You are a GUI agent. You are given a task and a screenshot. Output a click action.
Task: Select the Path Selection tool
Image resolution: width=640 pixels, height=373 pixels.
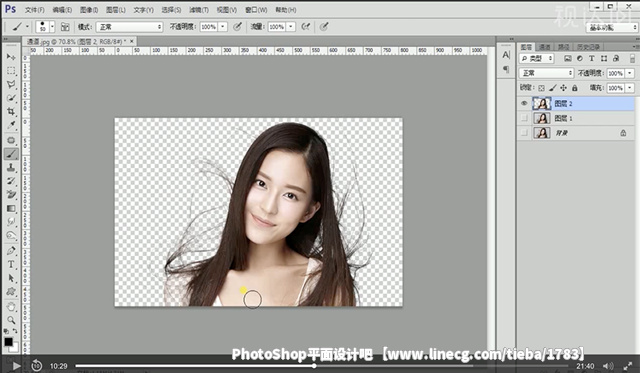click(x=11, y=278)
